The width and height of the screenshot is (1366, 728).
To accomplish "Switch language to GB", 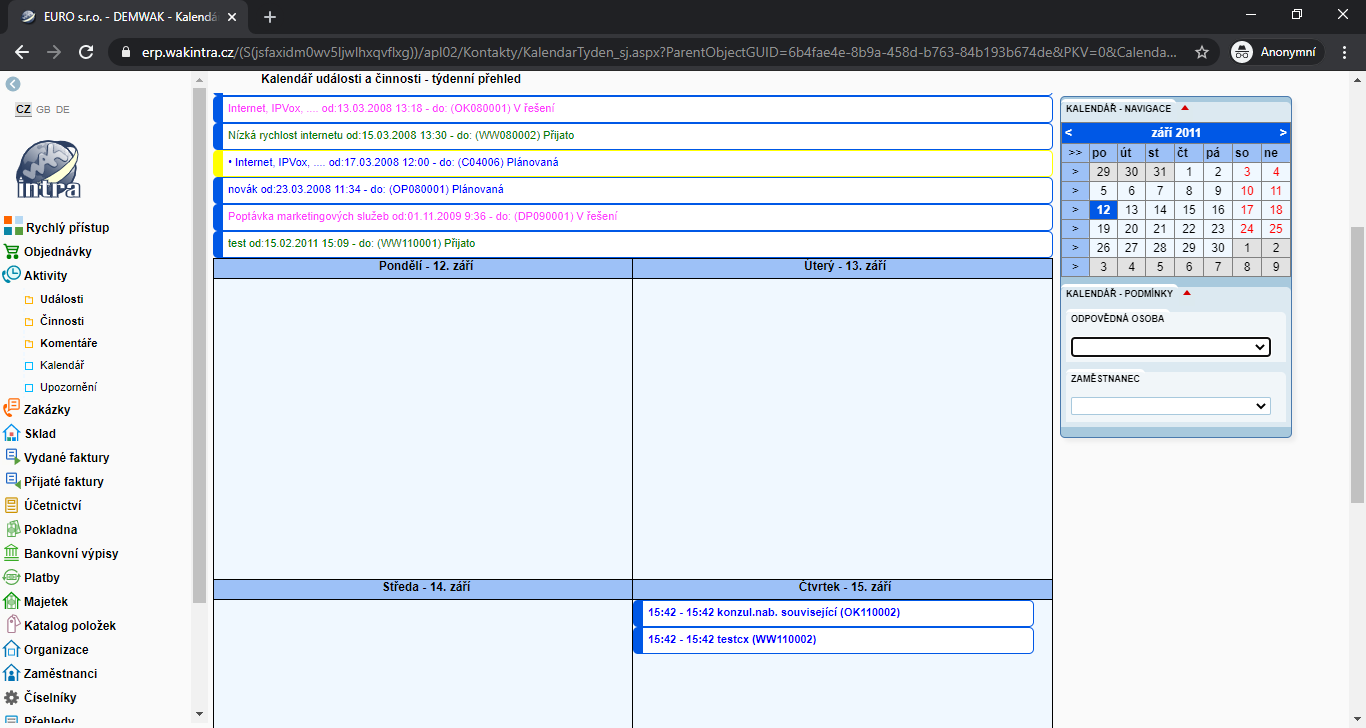I will point(43,110).
